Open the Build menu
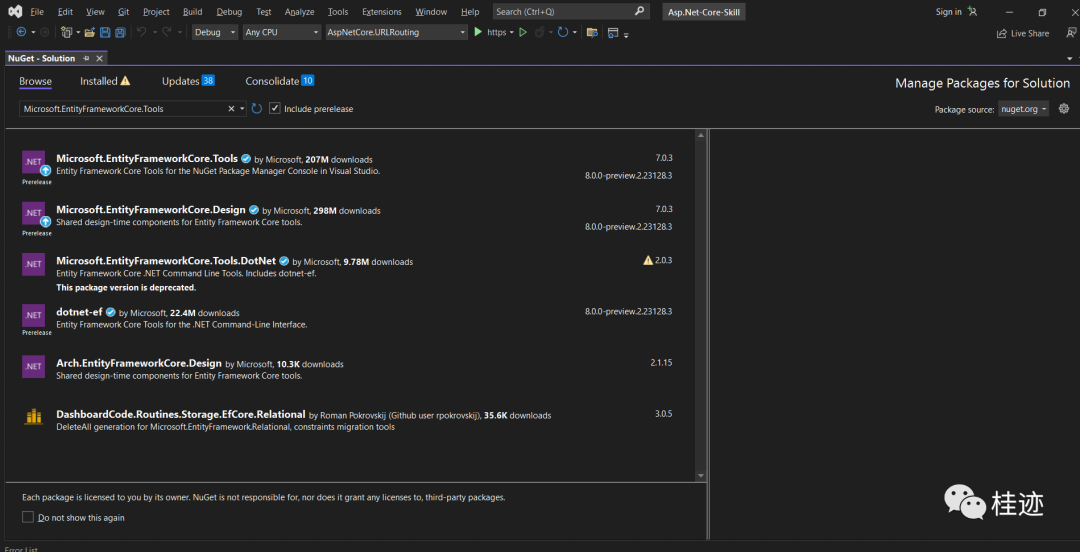The width and height of the screenshot is (1080, 552). [193, 12]
